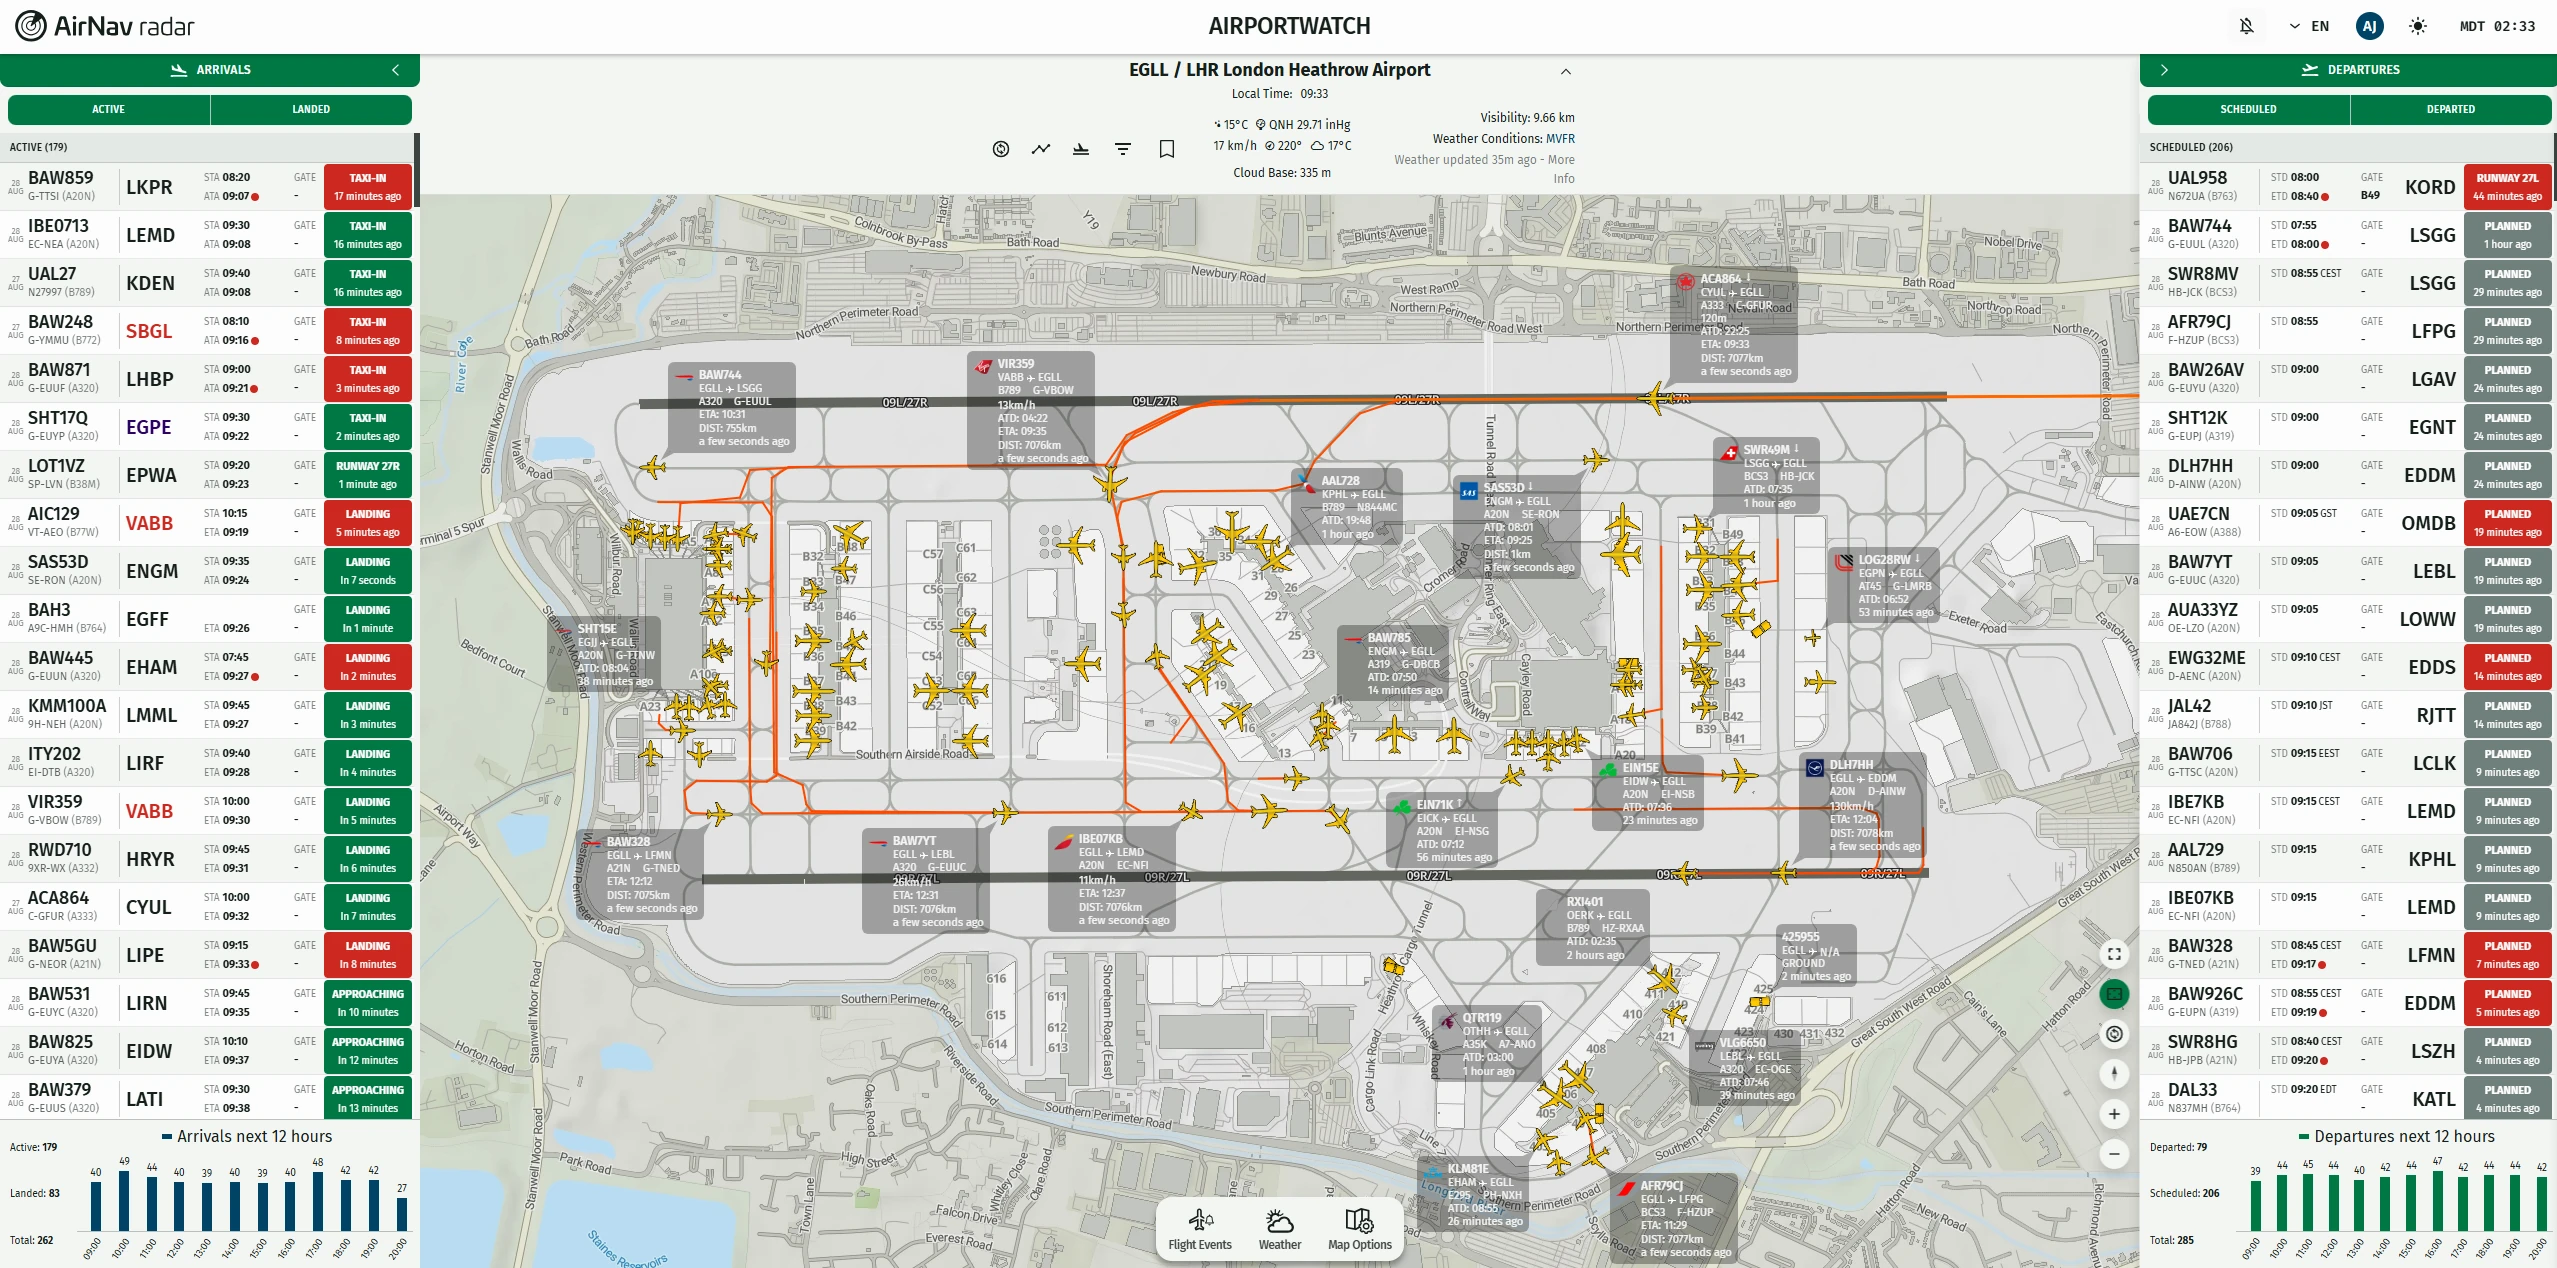The width and height of the screenshot is (2557, 1268).
Task: Switch to the Active arrivals tab
Action: pos(109,109)
